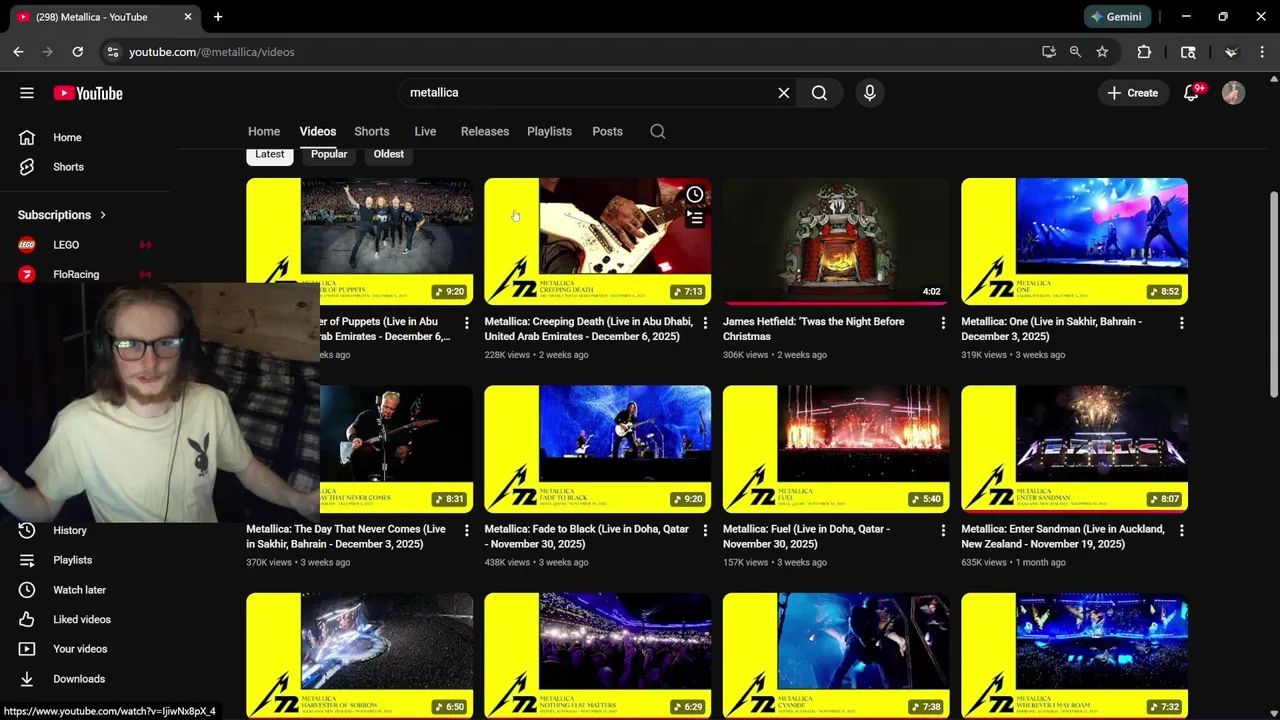The width and height of the screenshot is (1280, 720).
Task: Open options menu for 'Twas the Night Before Christmas
Action: [x=943, y=323]
